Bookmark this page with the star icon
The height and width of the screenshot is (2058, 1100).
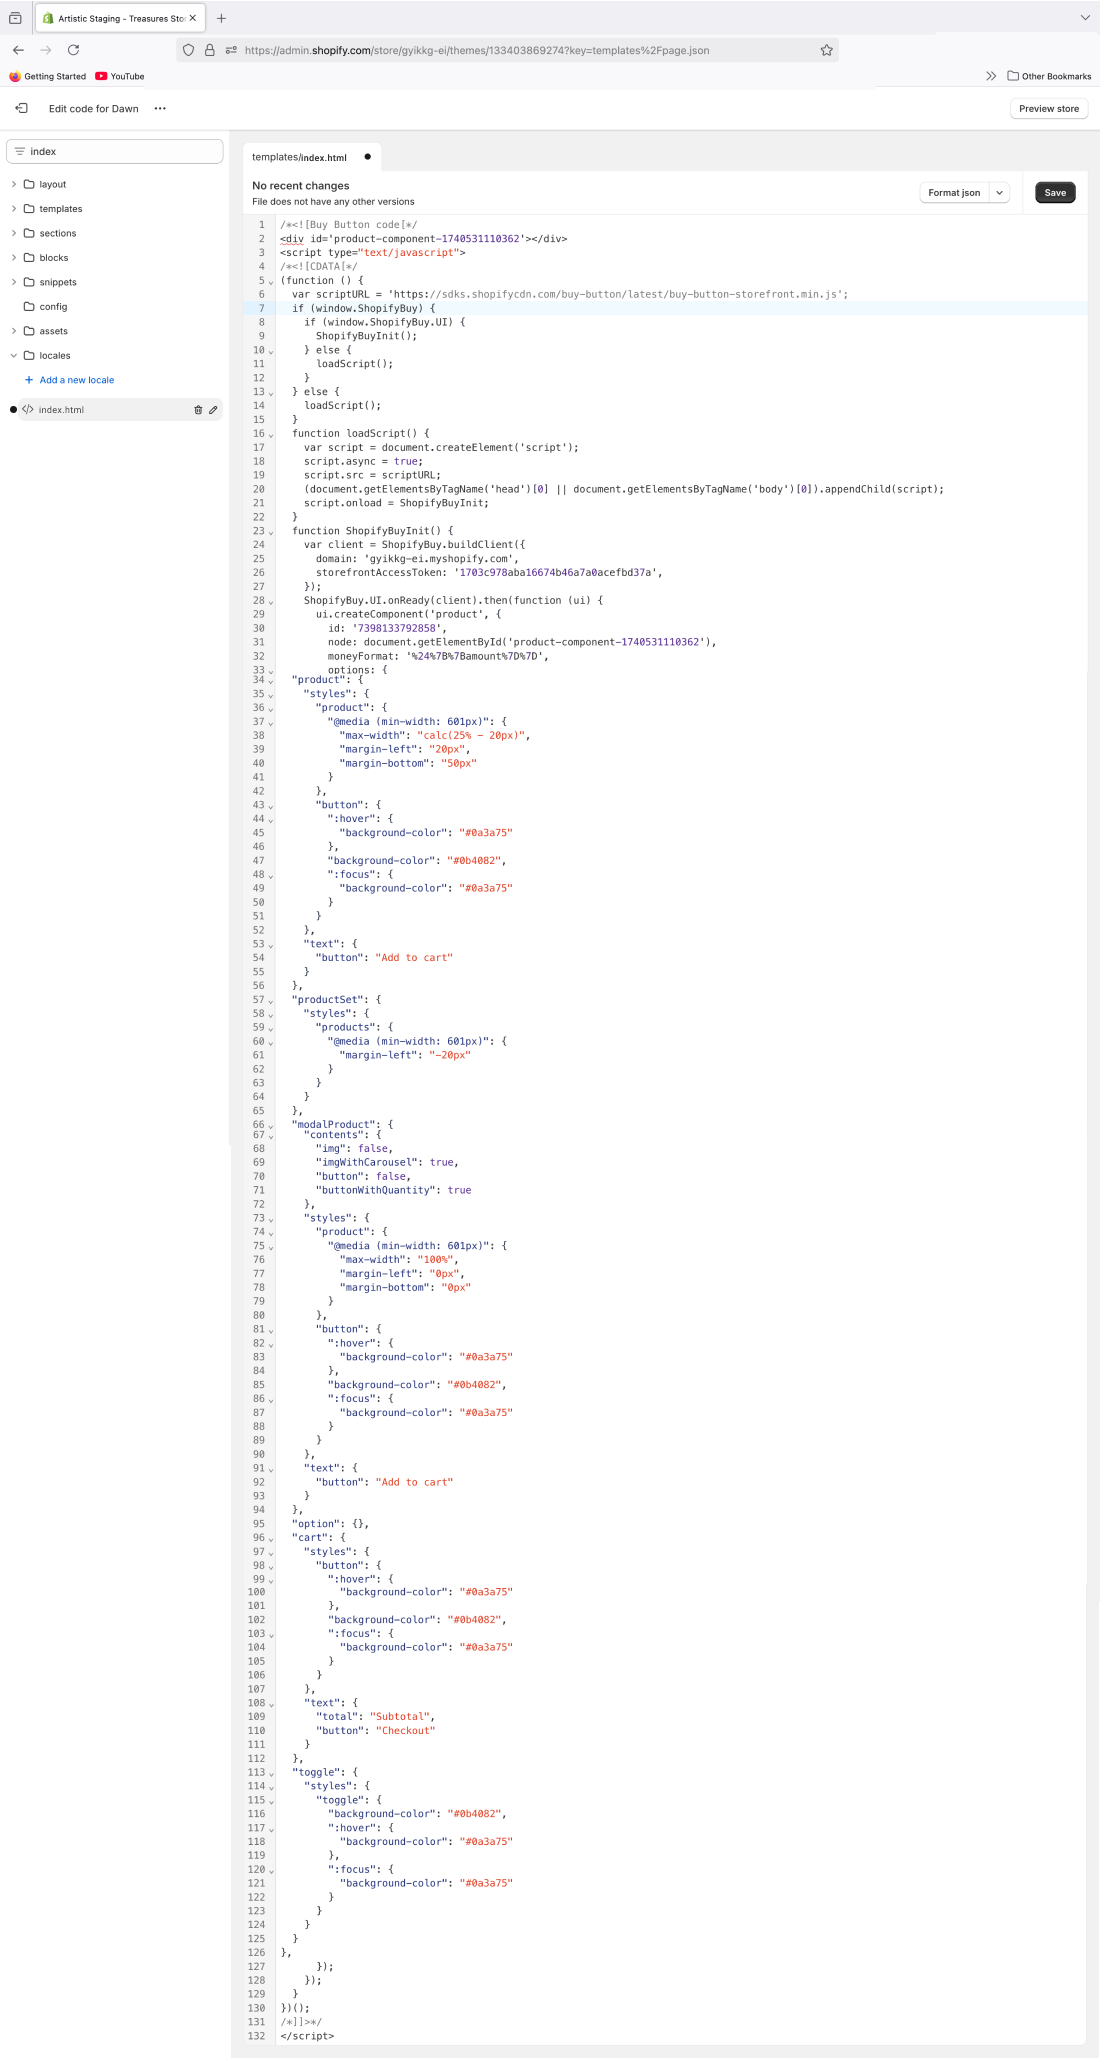click(827, 50)
